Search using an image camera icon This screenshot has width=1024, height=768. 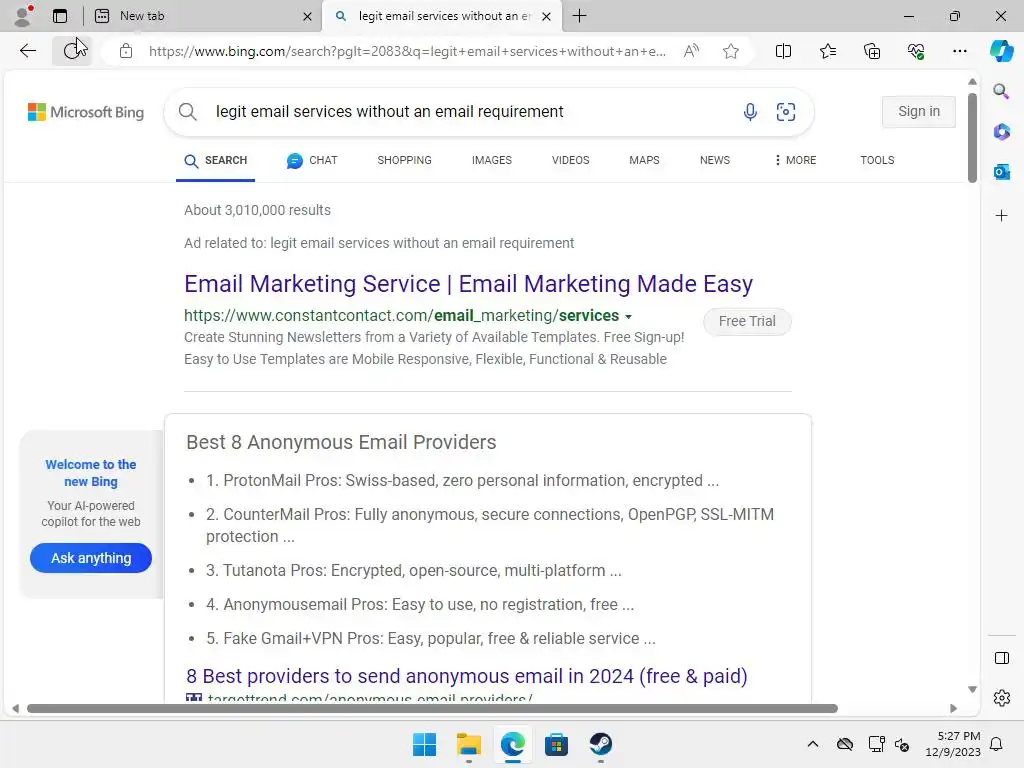click(x=786, y=112)
